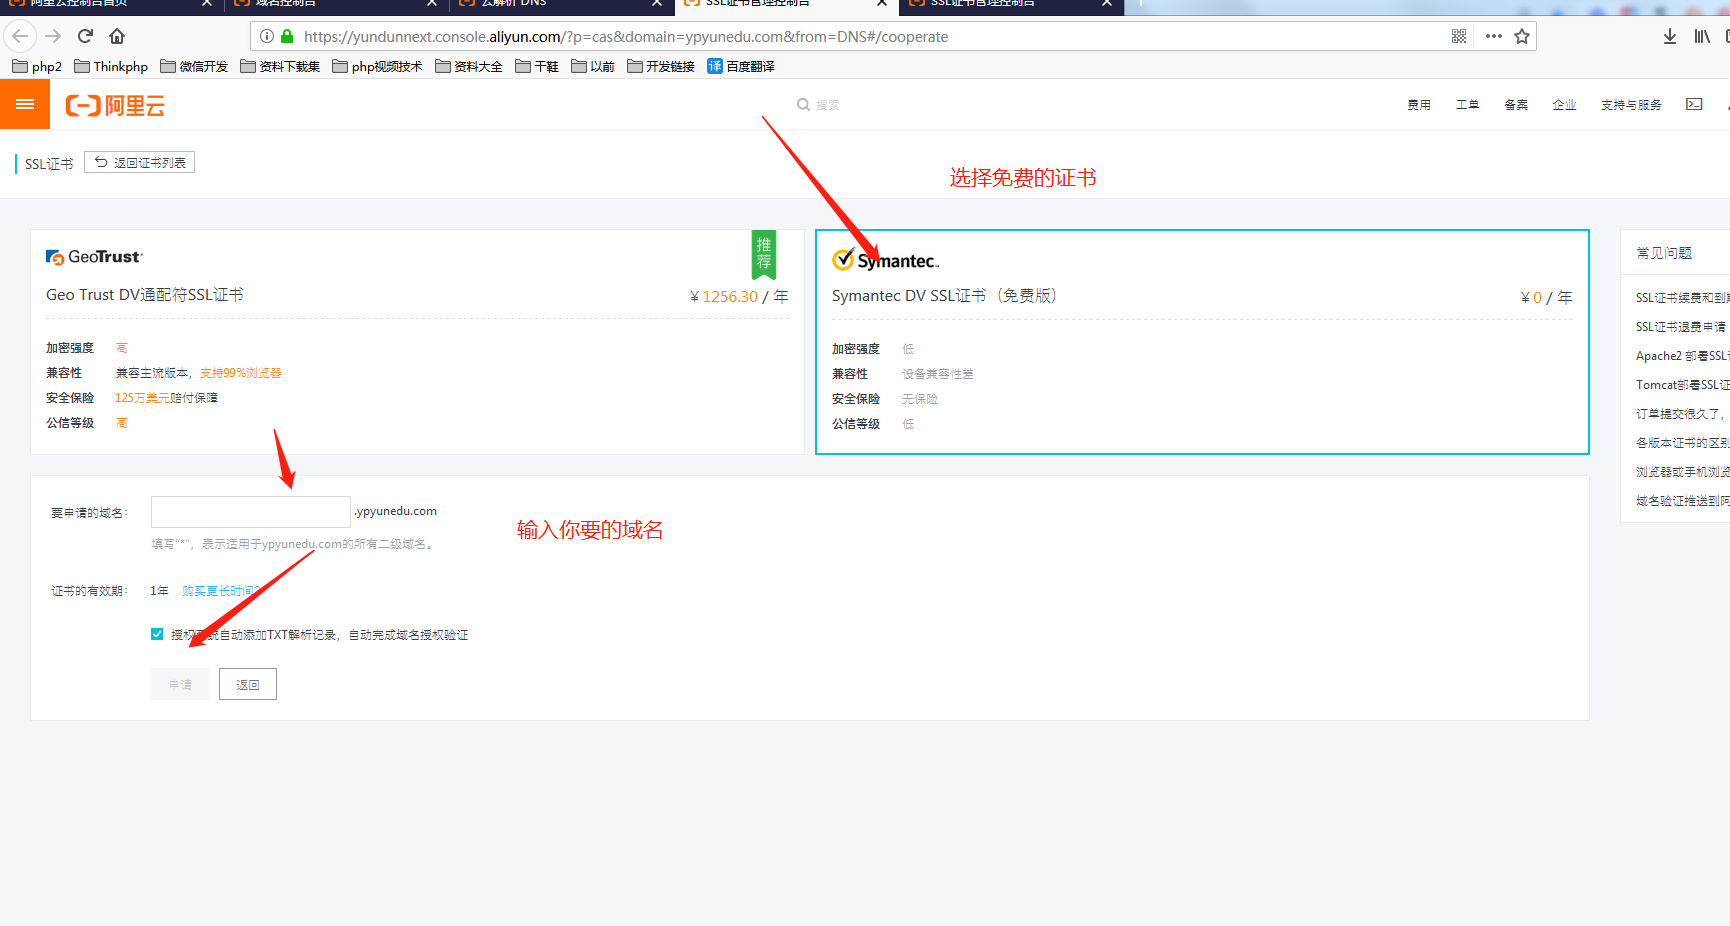1730x926 pixels.
Task: Switch to the 域名控制台 browser tab
Action: [x=336, y=5]
